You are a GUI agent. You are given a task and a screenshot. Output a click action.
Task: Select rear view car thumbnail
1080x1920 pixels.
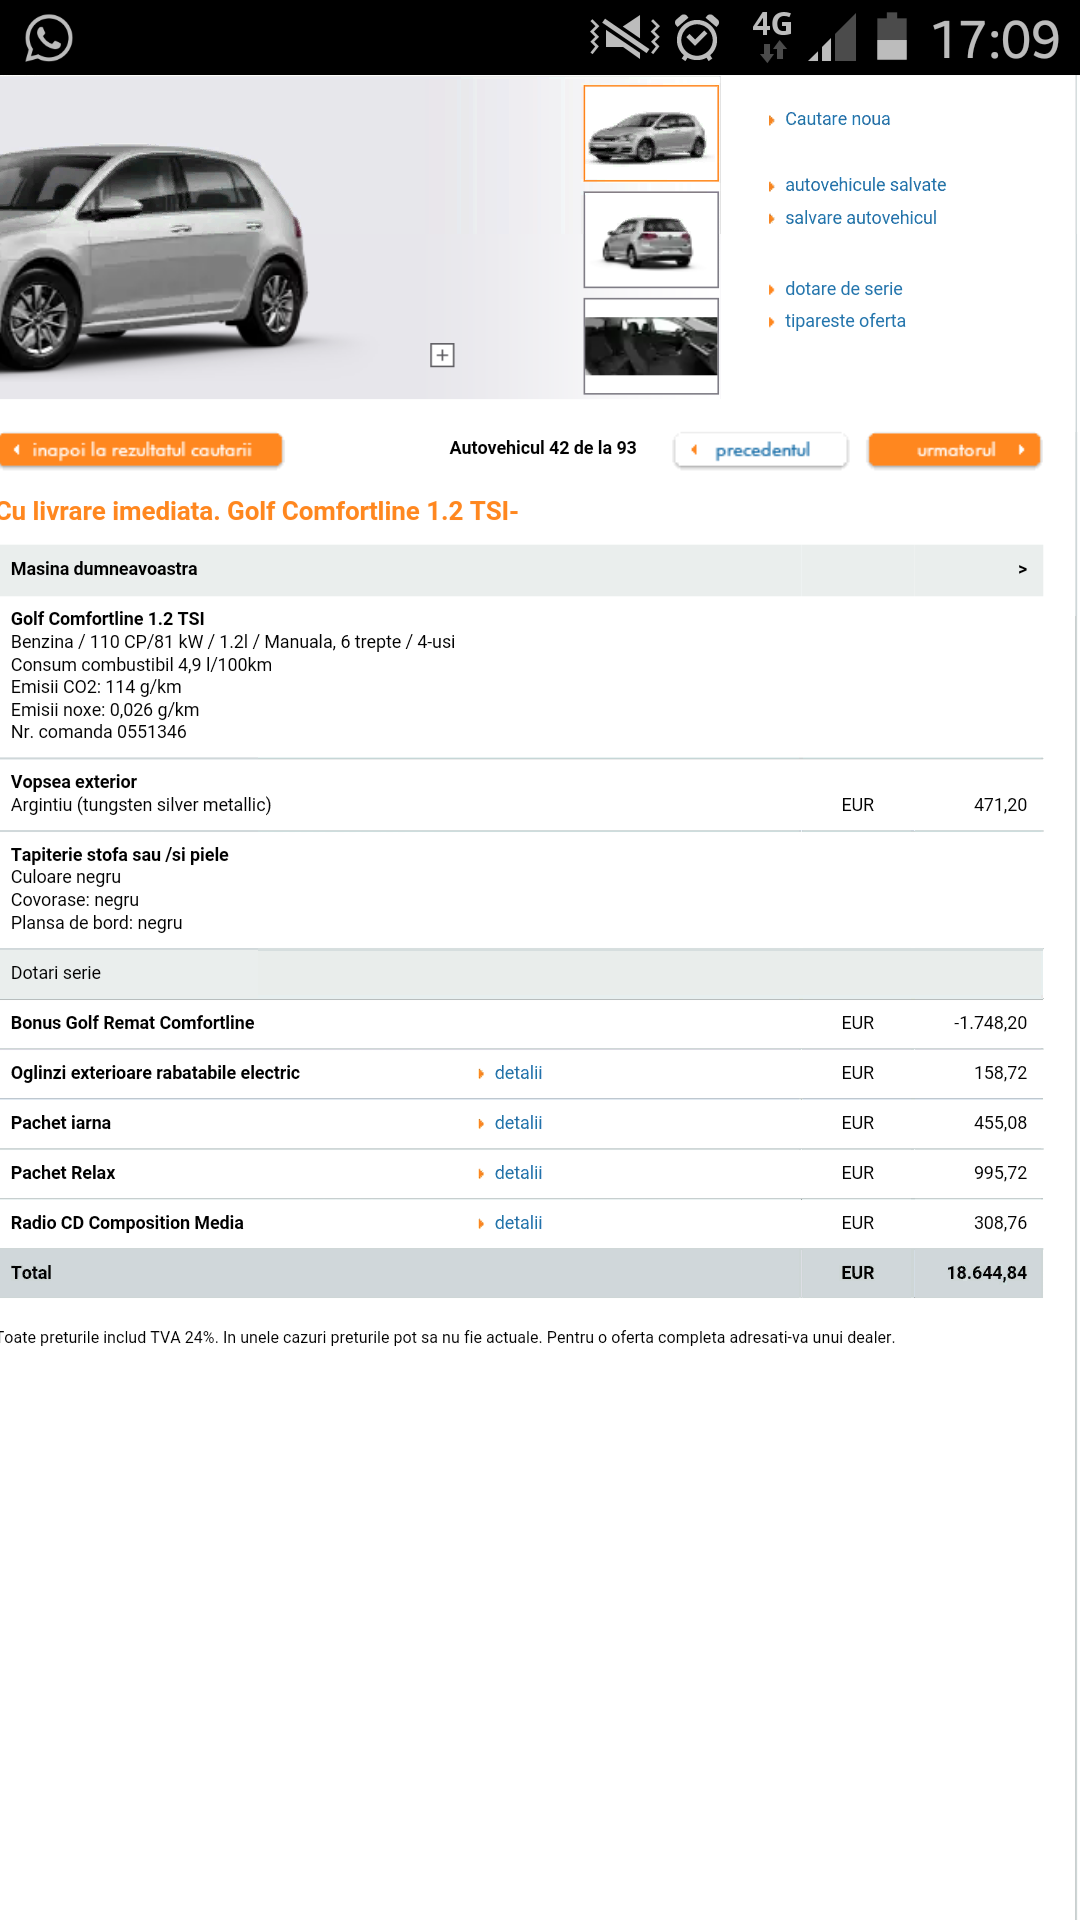point(651,240)
